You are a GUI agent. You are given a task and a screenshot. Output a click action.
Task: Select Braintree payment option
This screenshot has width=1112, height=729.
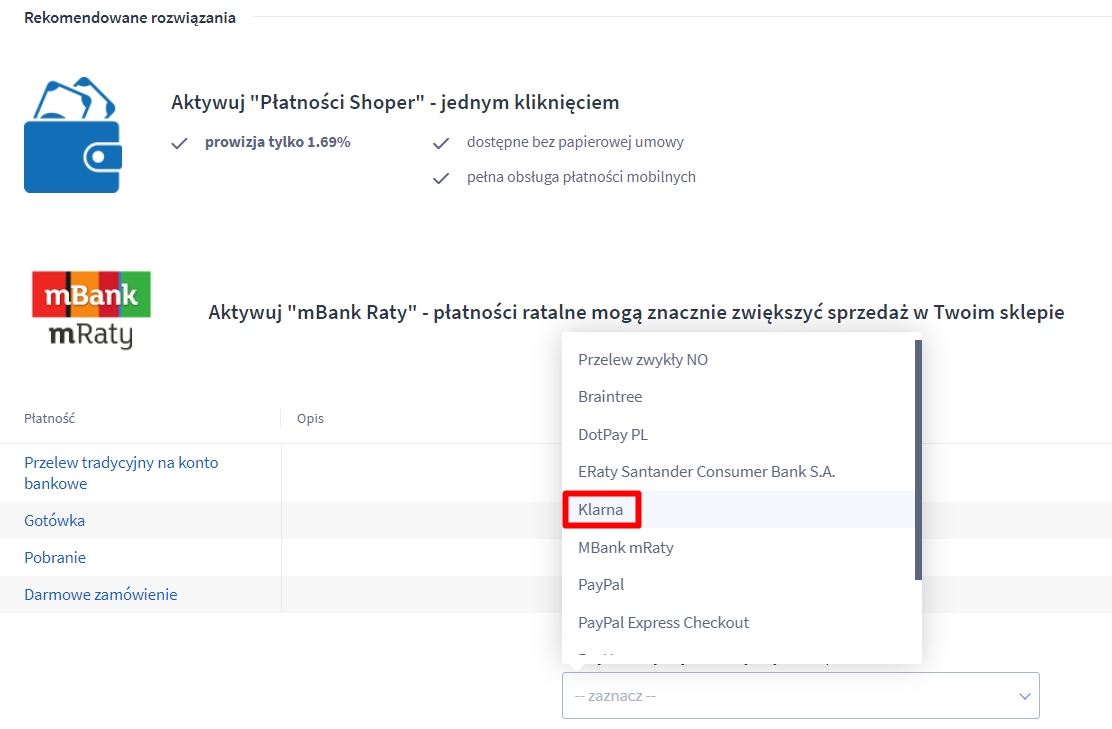point(738,397)
